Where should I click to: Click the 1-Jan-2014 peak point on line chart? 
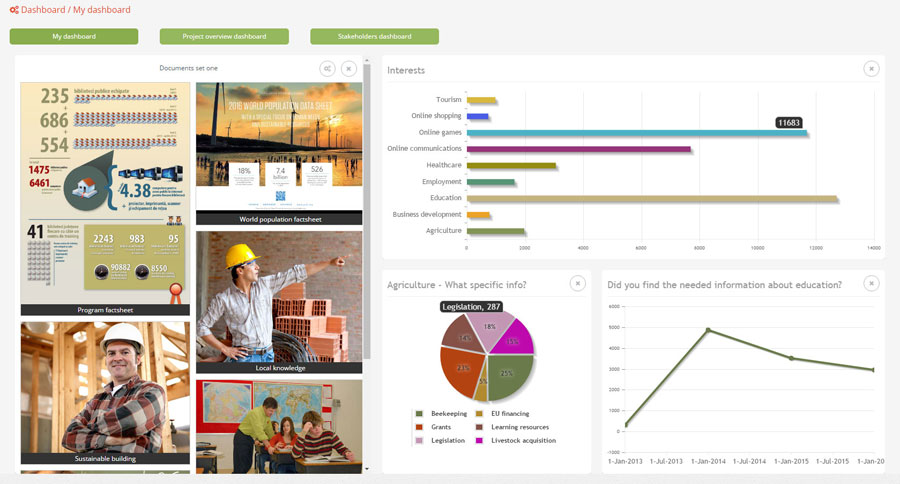click(x=708, y=330)
